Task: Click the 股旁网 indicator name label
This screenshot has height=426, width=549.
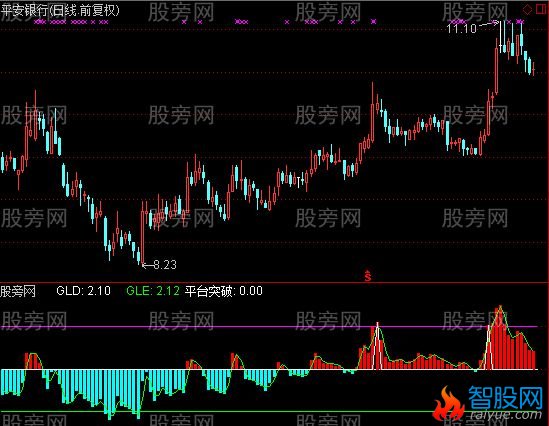Action: click(x=18, y=291)
